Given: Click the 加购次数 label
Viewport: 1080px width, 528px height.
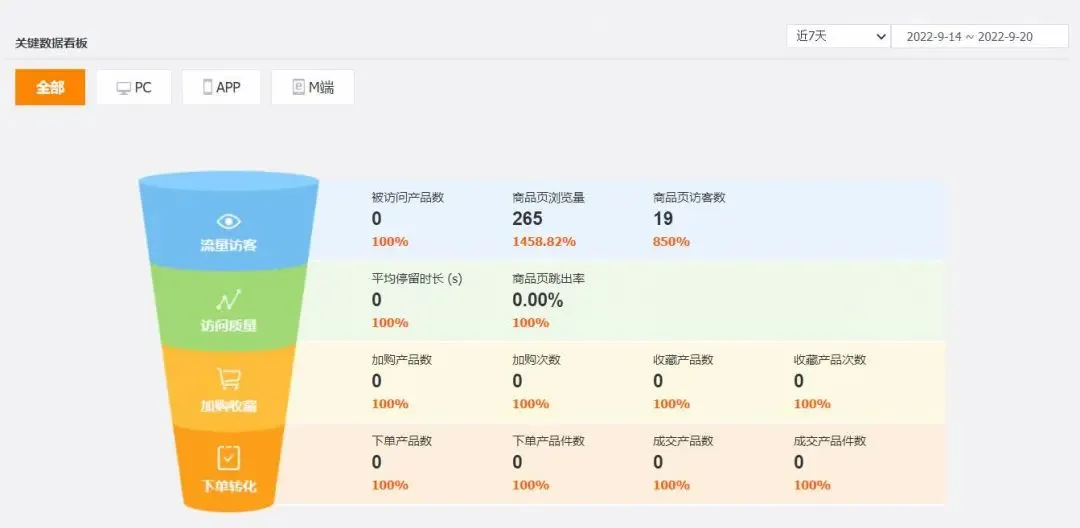Looking at the screenshot, I should coord(537,360).
